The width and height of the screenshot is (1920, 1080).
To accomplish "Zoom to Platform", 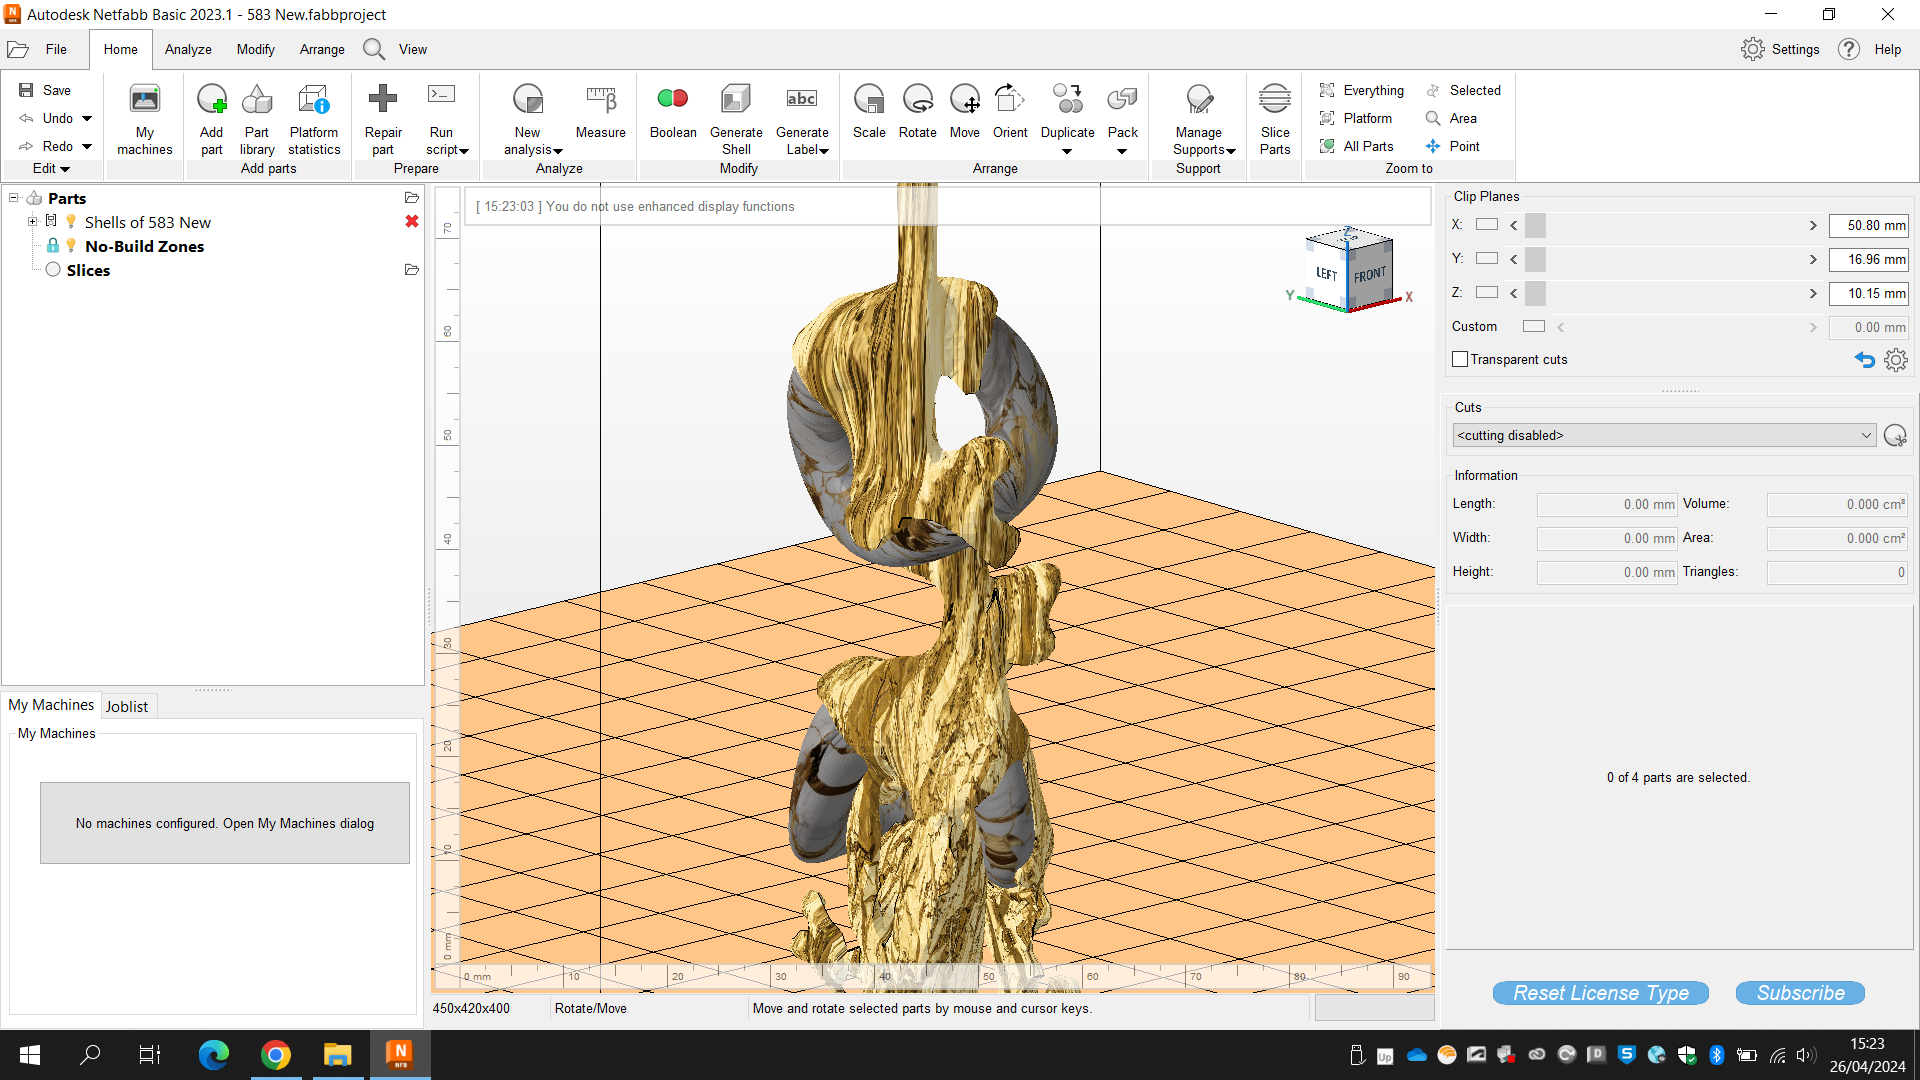I will pos(1355,118).
